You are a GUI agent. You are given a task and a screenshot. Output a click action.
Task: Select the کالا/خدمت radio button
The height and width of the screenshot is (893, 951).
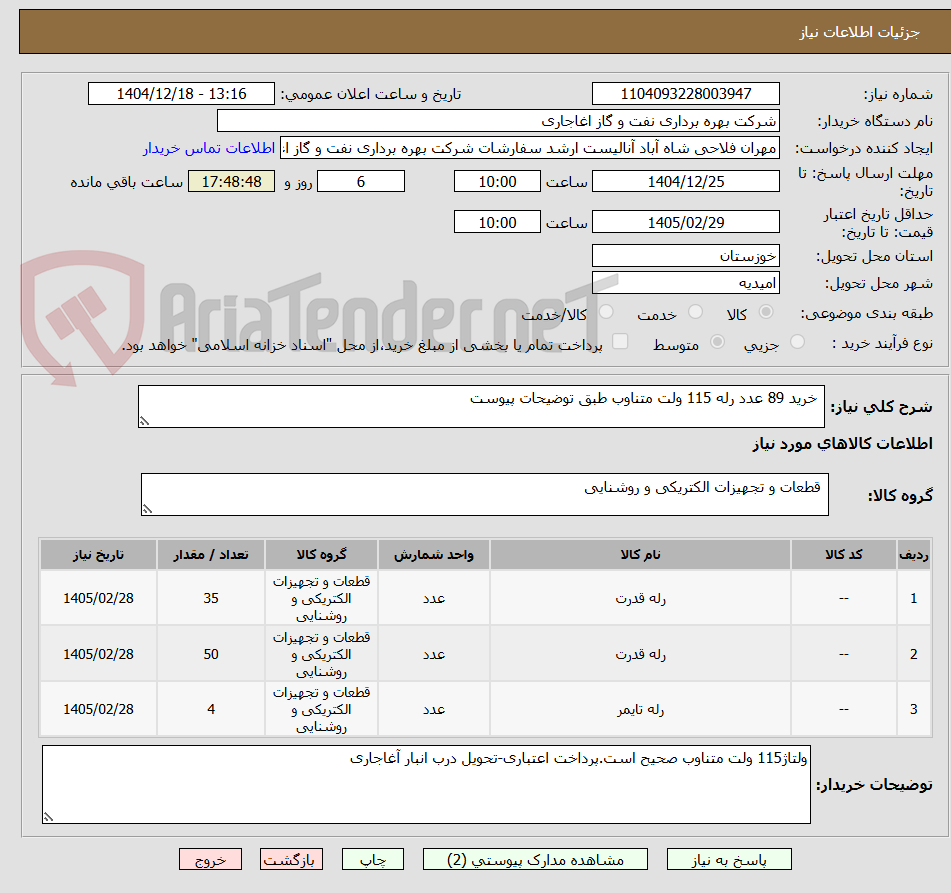pyautogui.click(x=606, y=312)
